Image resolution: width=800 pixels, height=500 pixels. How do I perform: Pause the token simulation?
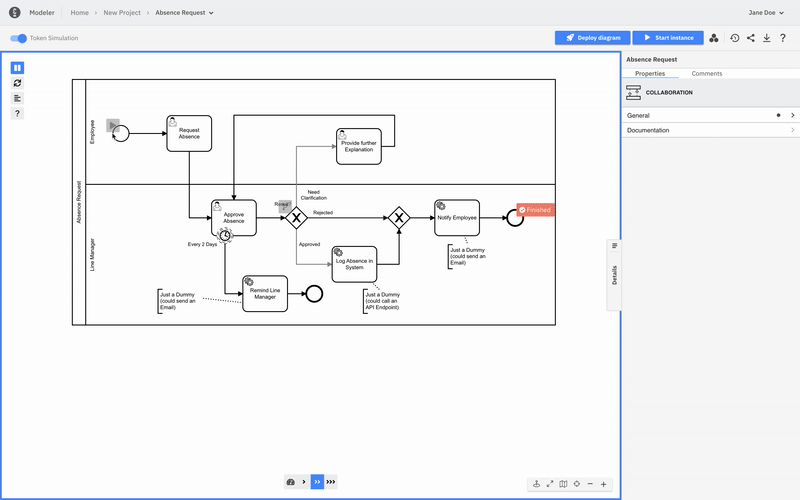(x=18, y=68)
